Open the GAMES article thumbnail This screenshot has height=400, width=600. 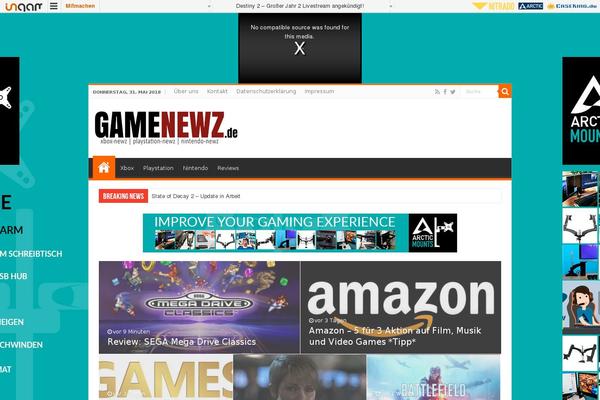click(166, 377)
